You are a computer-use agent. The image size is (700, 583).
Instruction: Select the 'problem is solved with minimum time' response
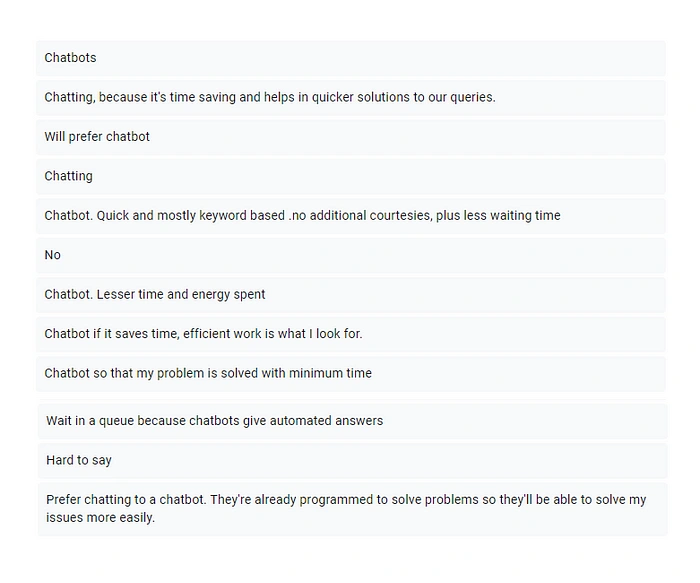coord(351,373)
